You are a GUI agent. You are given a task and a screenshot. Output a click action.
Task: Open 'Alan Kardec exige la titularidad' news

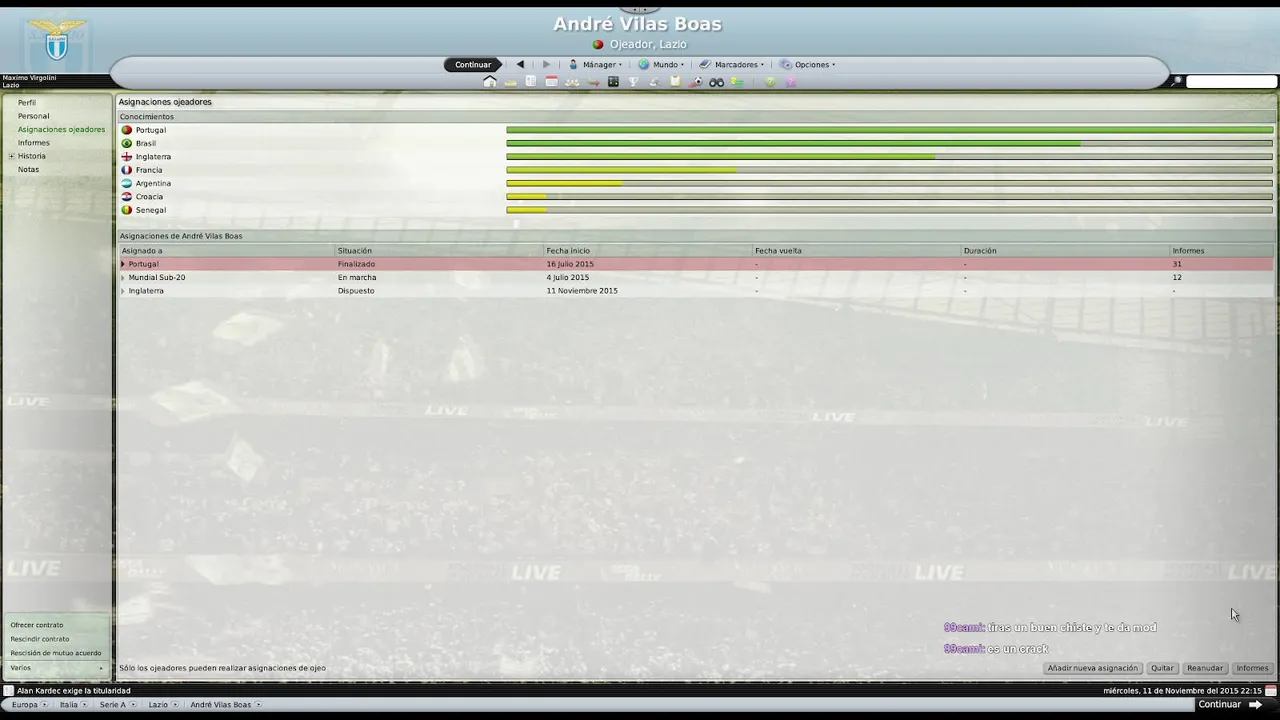(73, 690)
